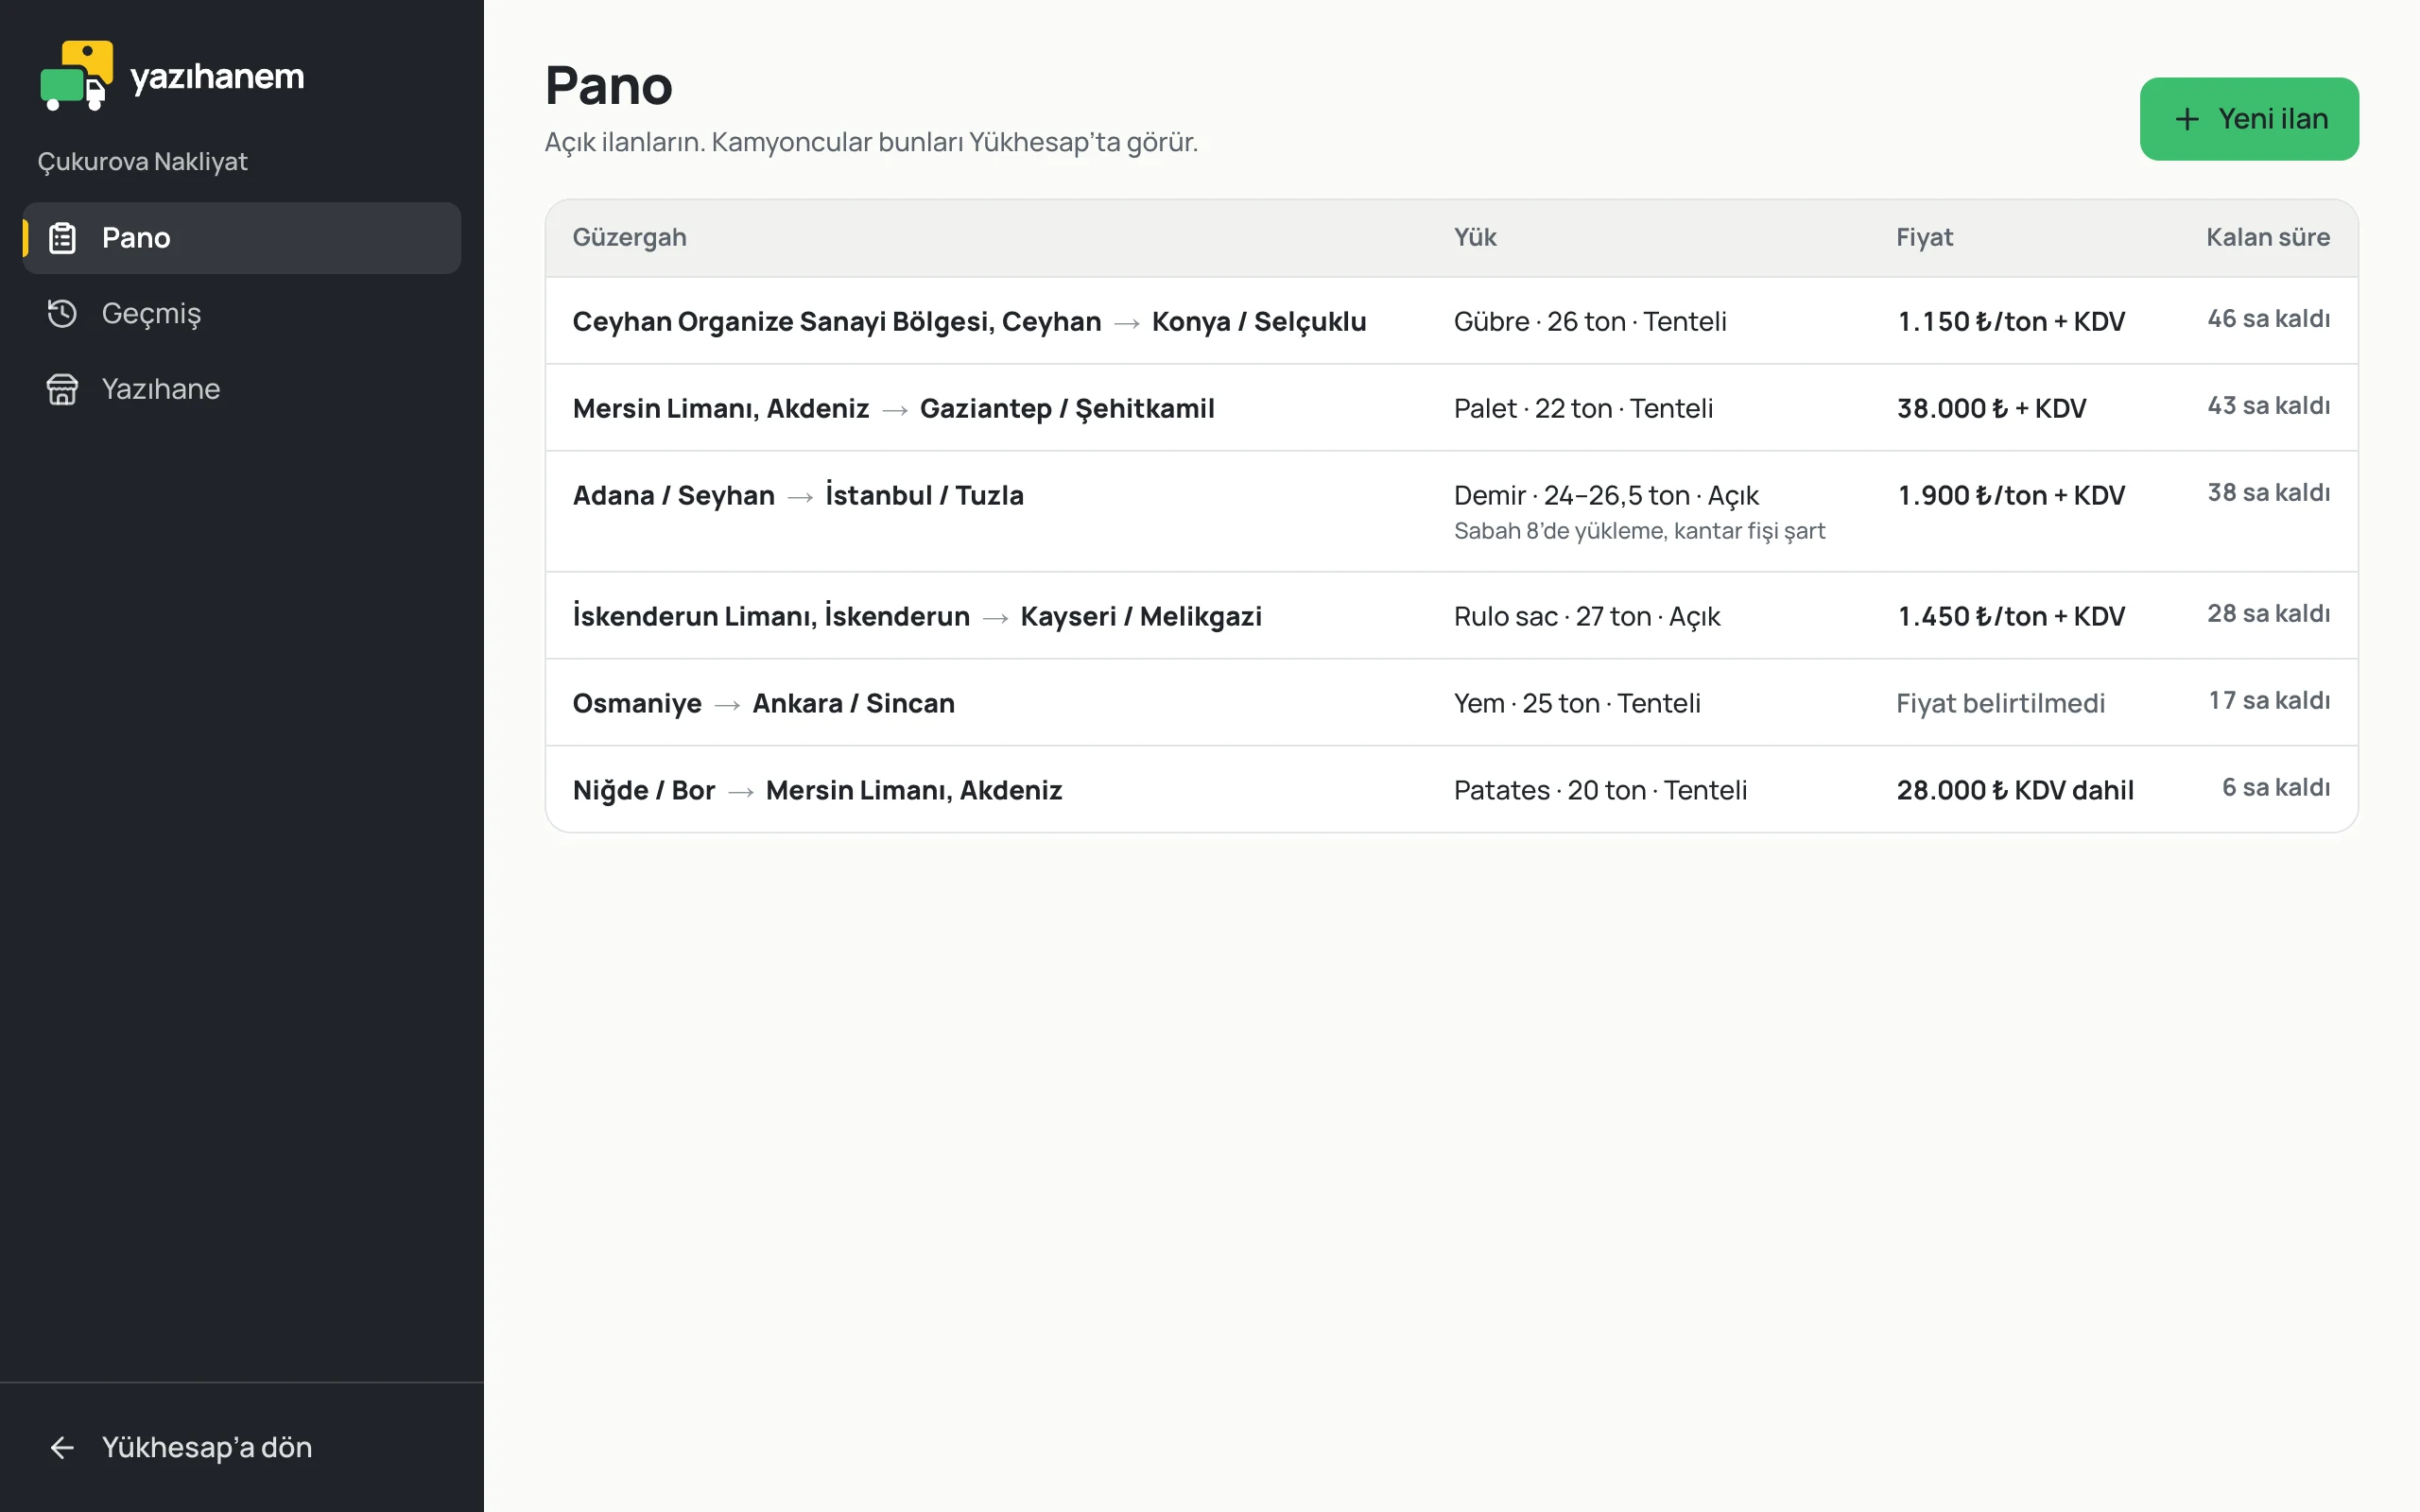Open the Mersin Limanı to Gaziantep route

tap(1451, 408)
